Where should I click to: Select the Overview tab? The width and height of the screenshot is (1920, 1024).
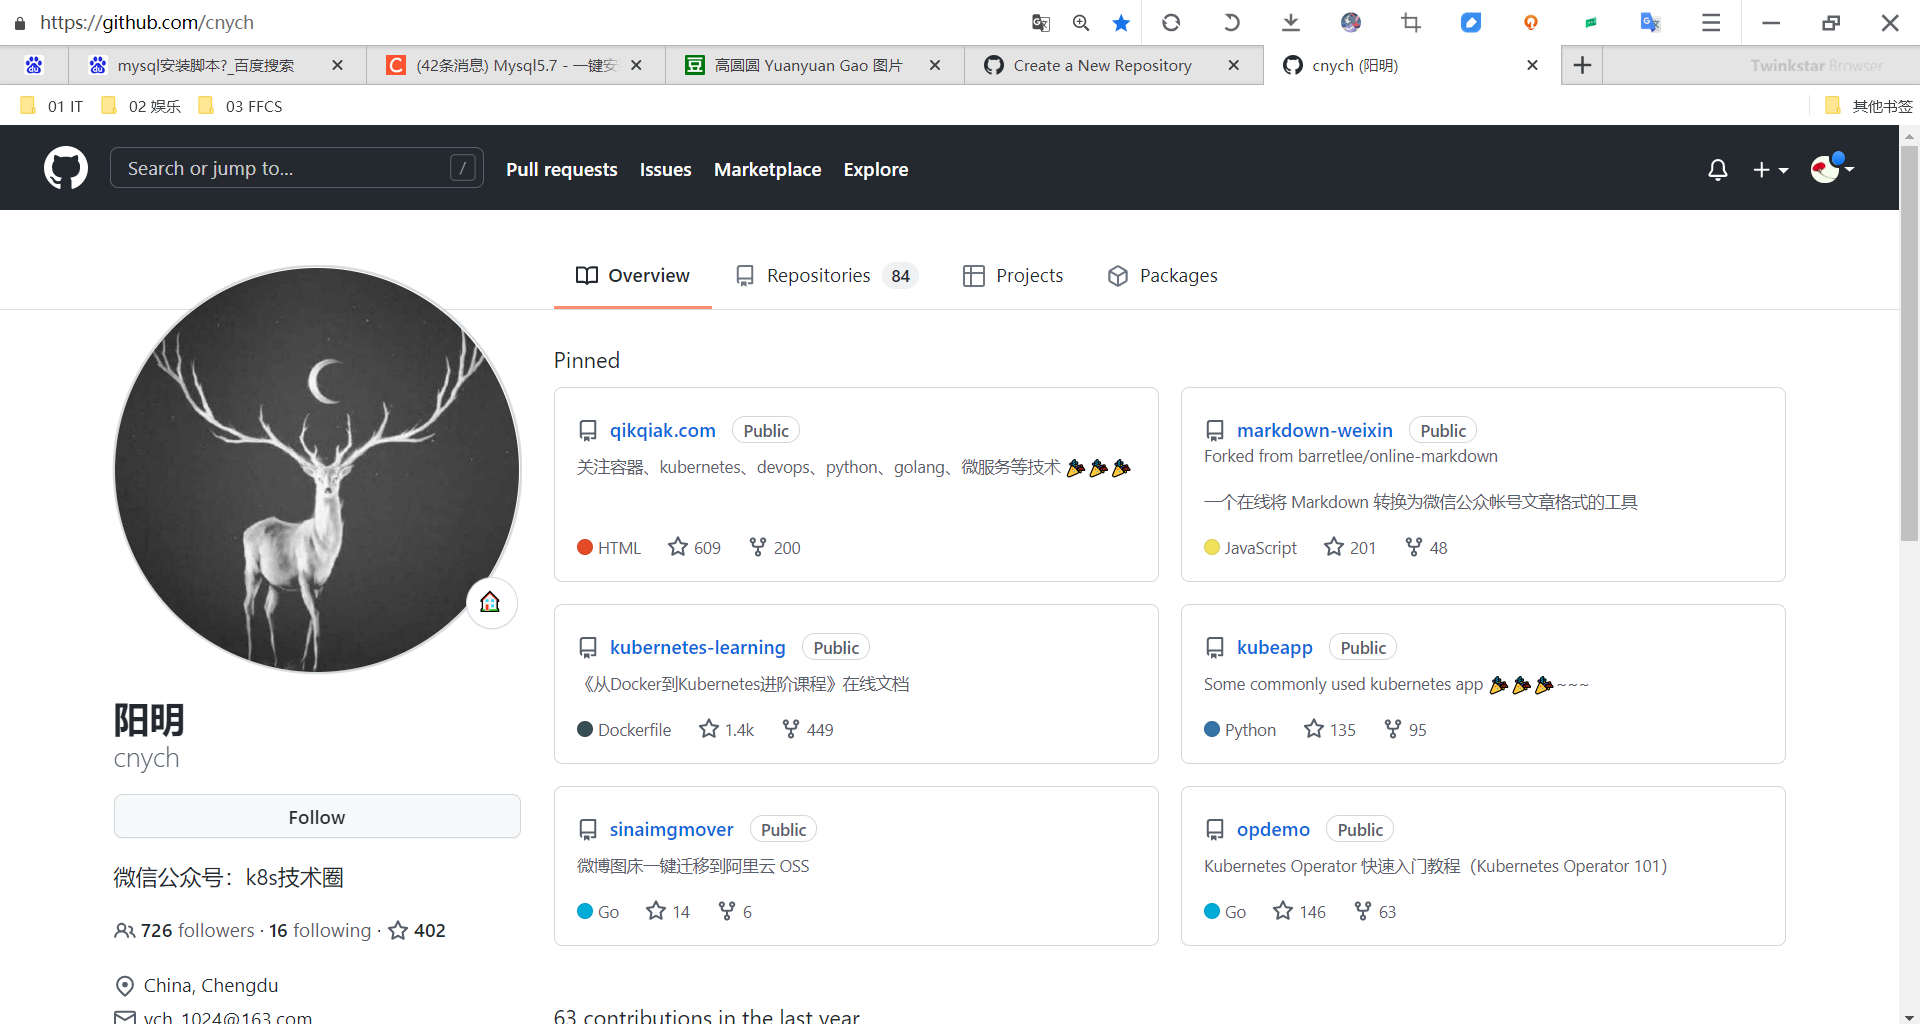click(633, 275)
